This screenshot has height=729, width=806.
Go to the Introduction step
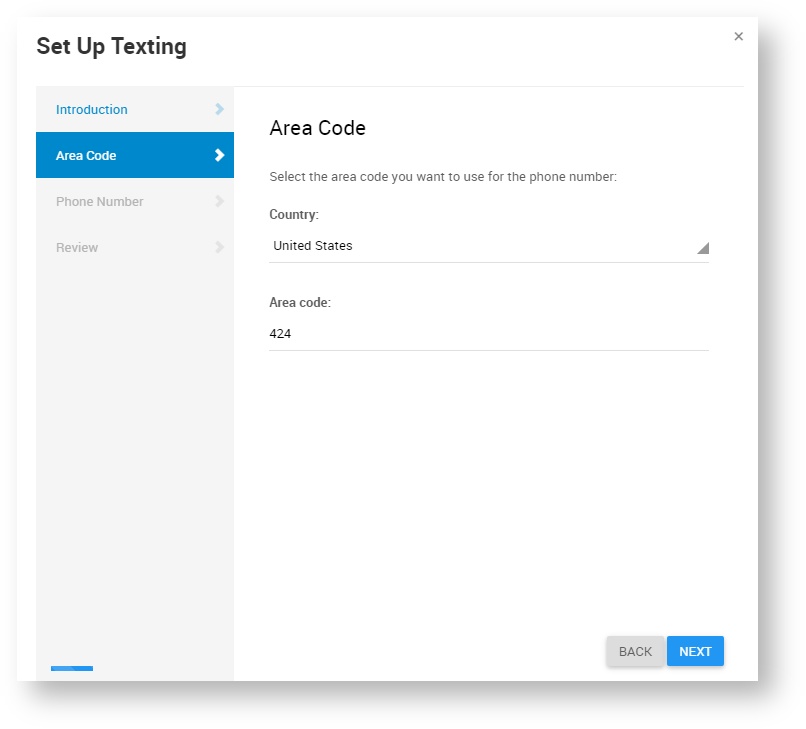pos(92,109)
